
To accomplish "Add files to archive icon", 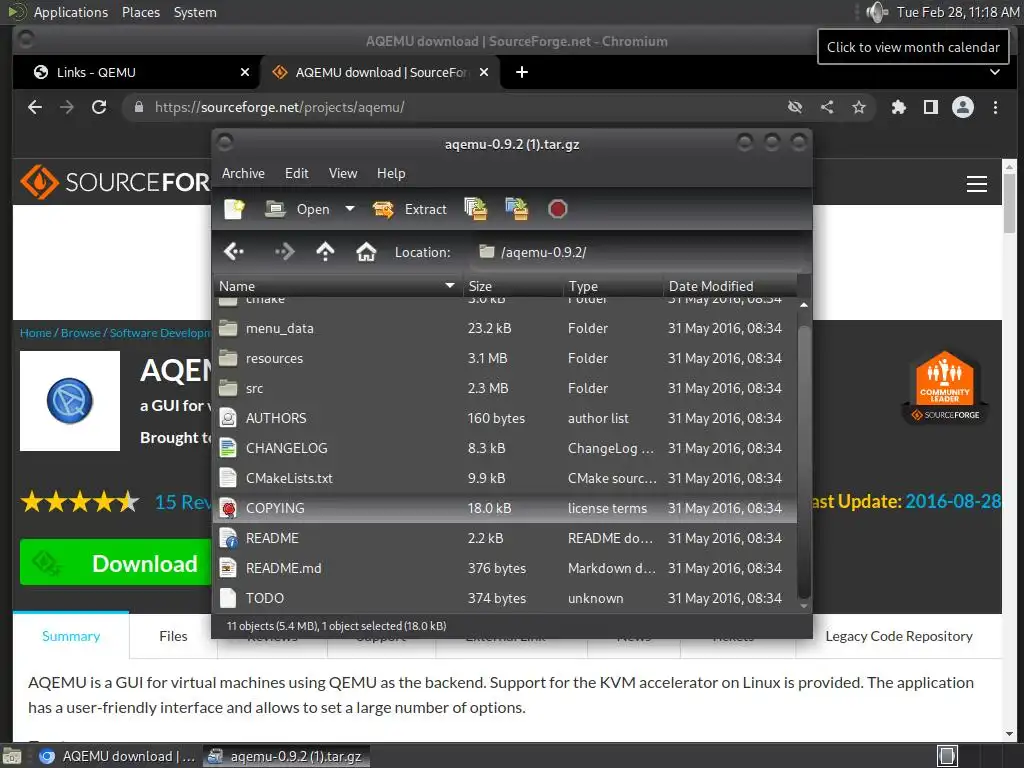I will (x=475, y=209).
